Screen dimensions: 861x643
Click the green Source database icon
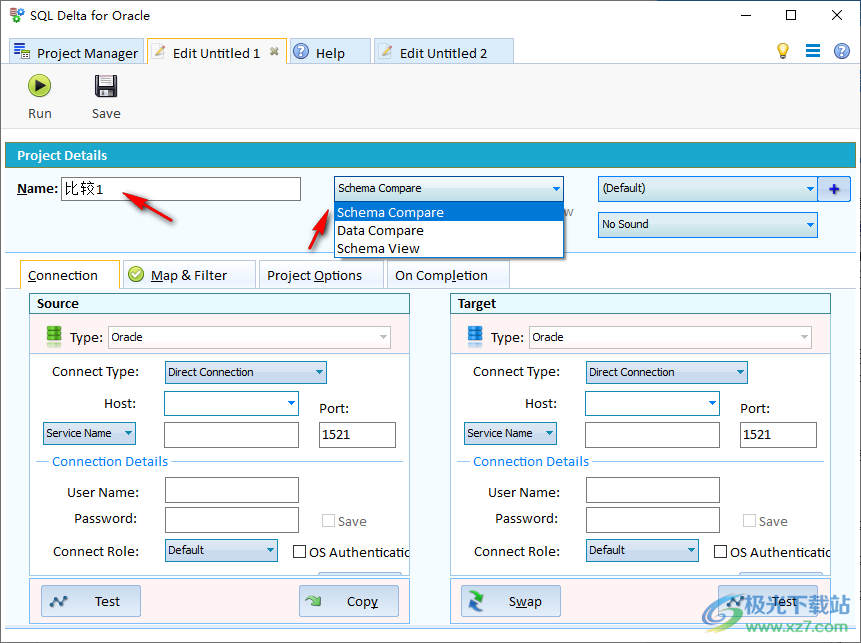click(x=54, y=336)
